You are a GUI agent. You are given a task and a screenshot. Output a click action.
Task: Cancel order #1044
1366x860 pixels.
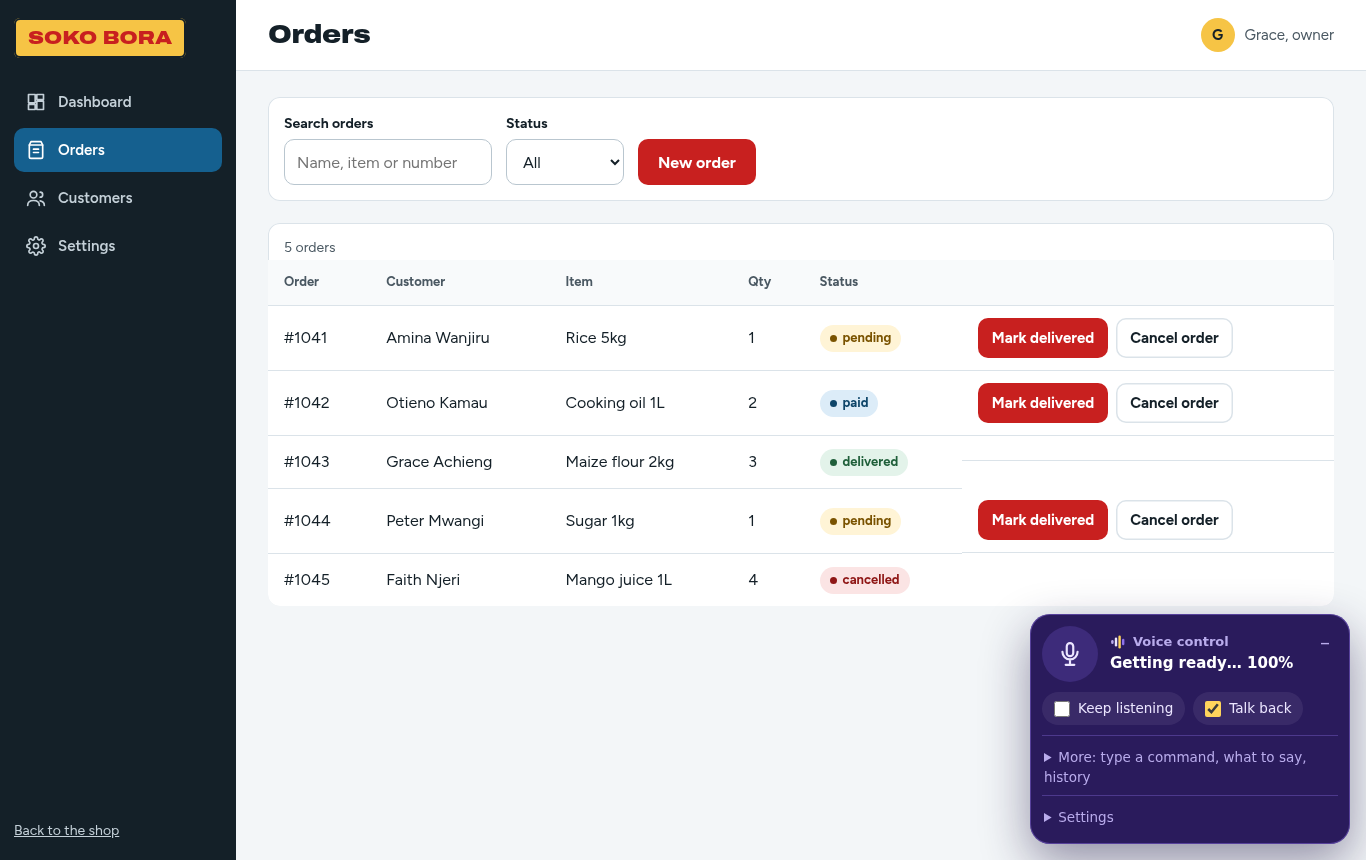1174,520
